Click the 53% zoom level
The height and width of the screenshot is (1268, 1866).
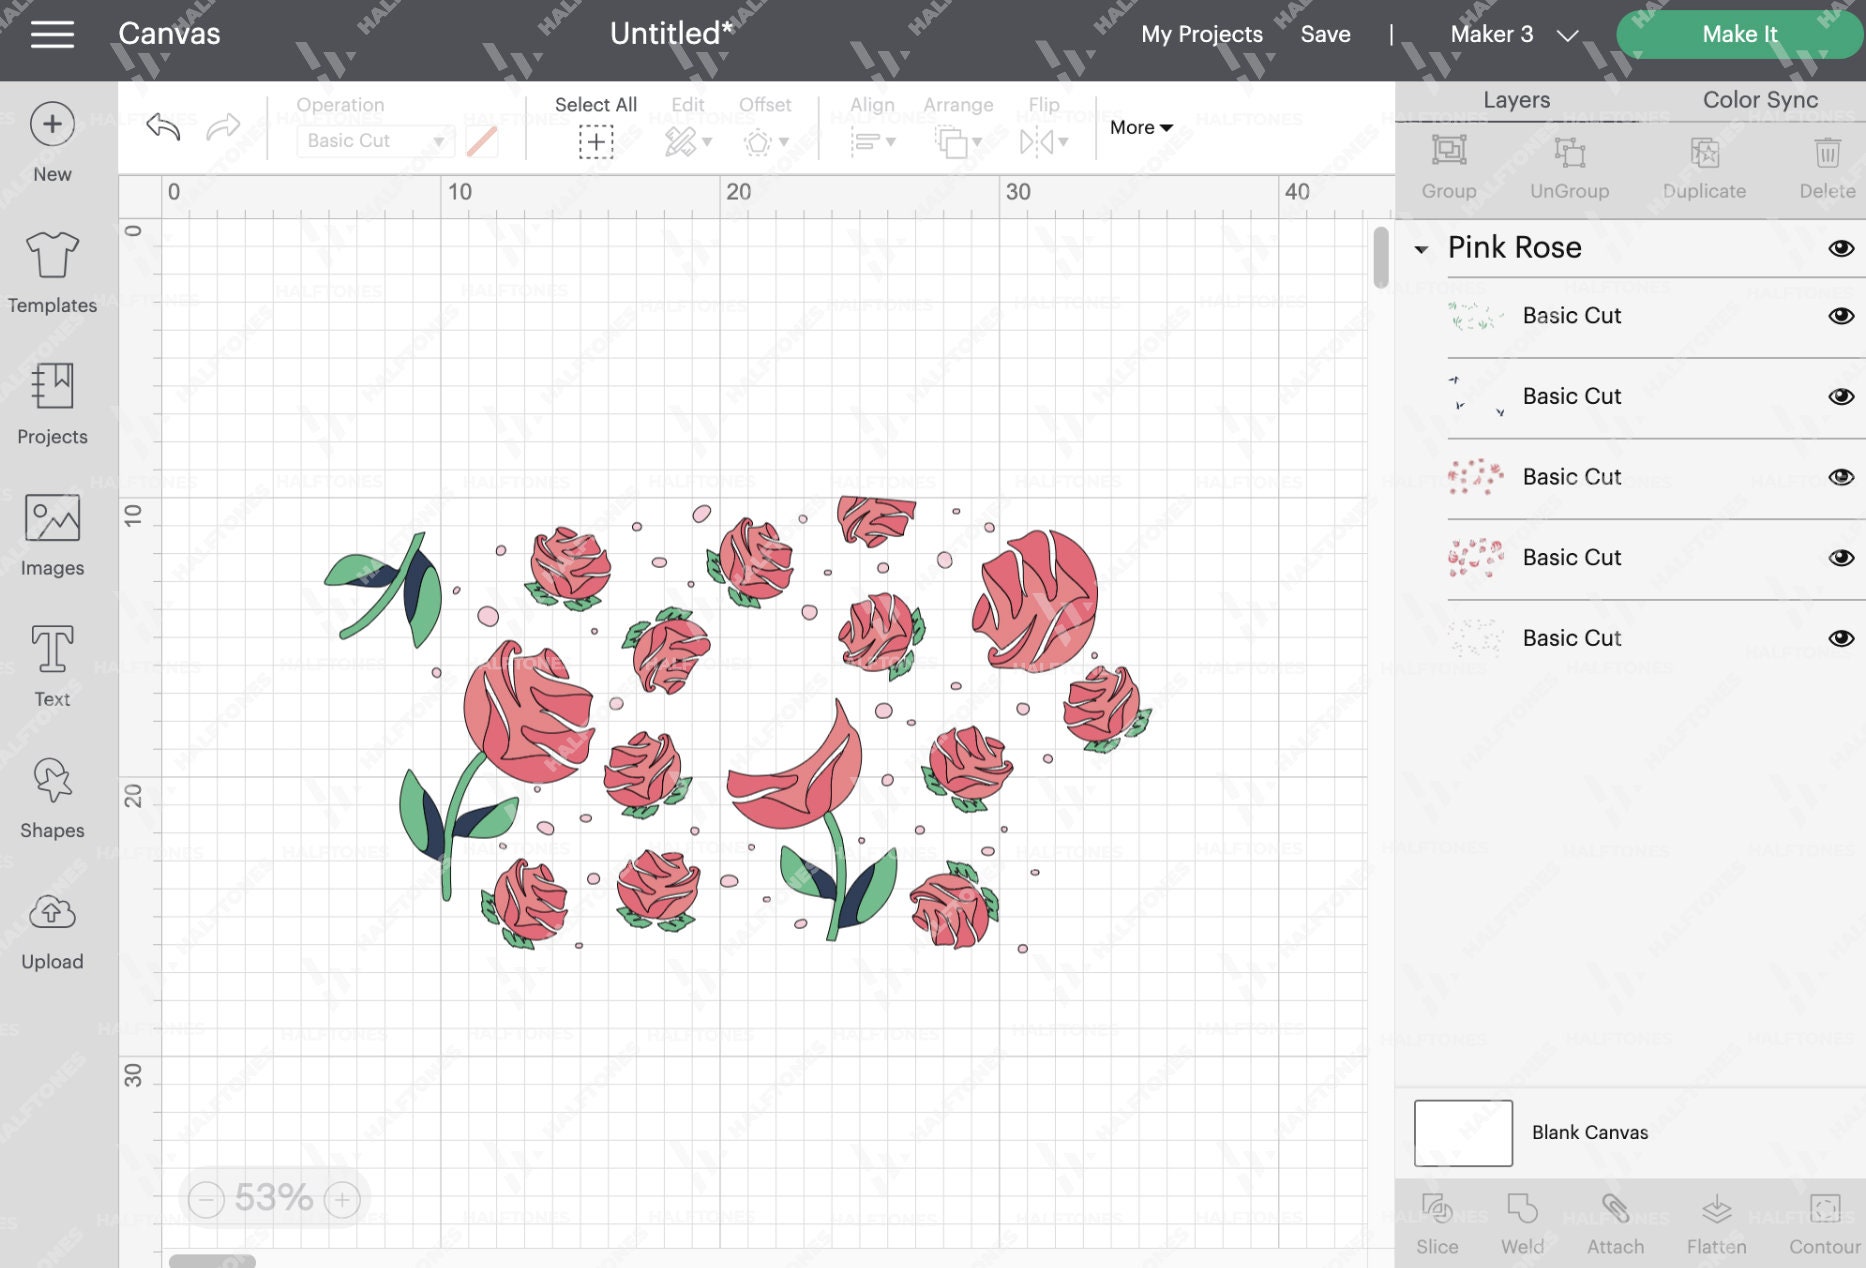(273, 1198)
